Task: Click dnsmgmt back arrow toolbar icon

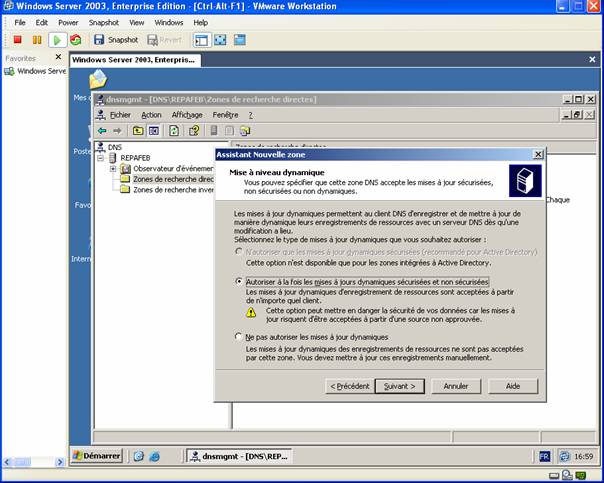Action: coord(102,131)
